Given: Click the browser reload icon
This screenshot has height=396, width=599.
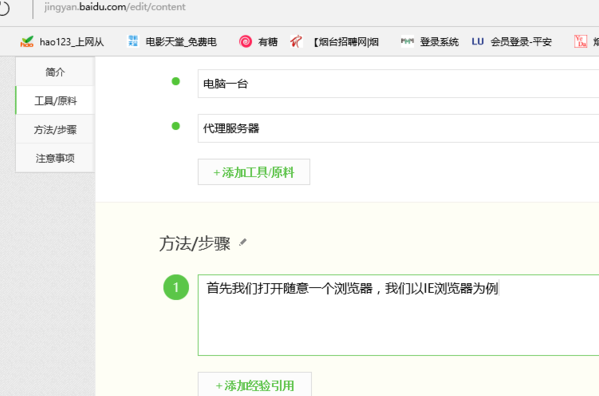Looking at the screenshot, I should point(3,8).
